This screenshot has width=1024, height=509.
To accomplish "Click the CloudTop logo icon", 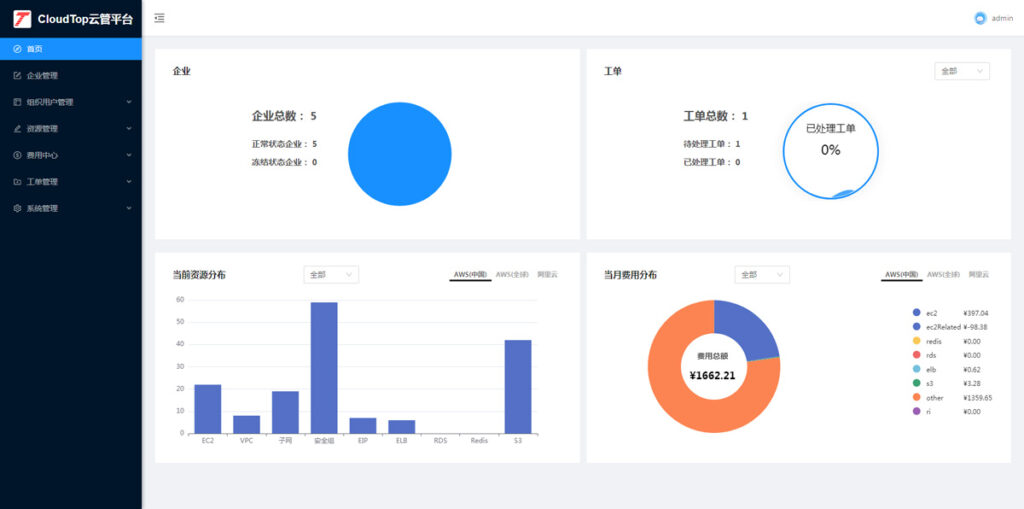I will [x=22, y=18].
